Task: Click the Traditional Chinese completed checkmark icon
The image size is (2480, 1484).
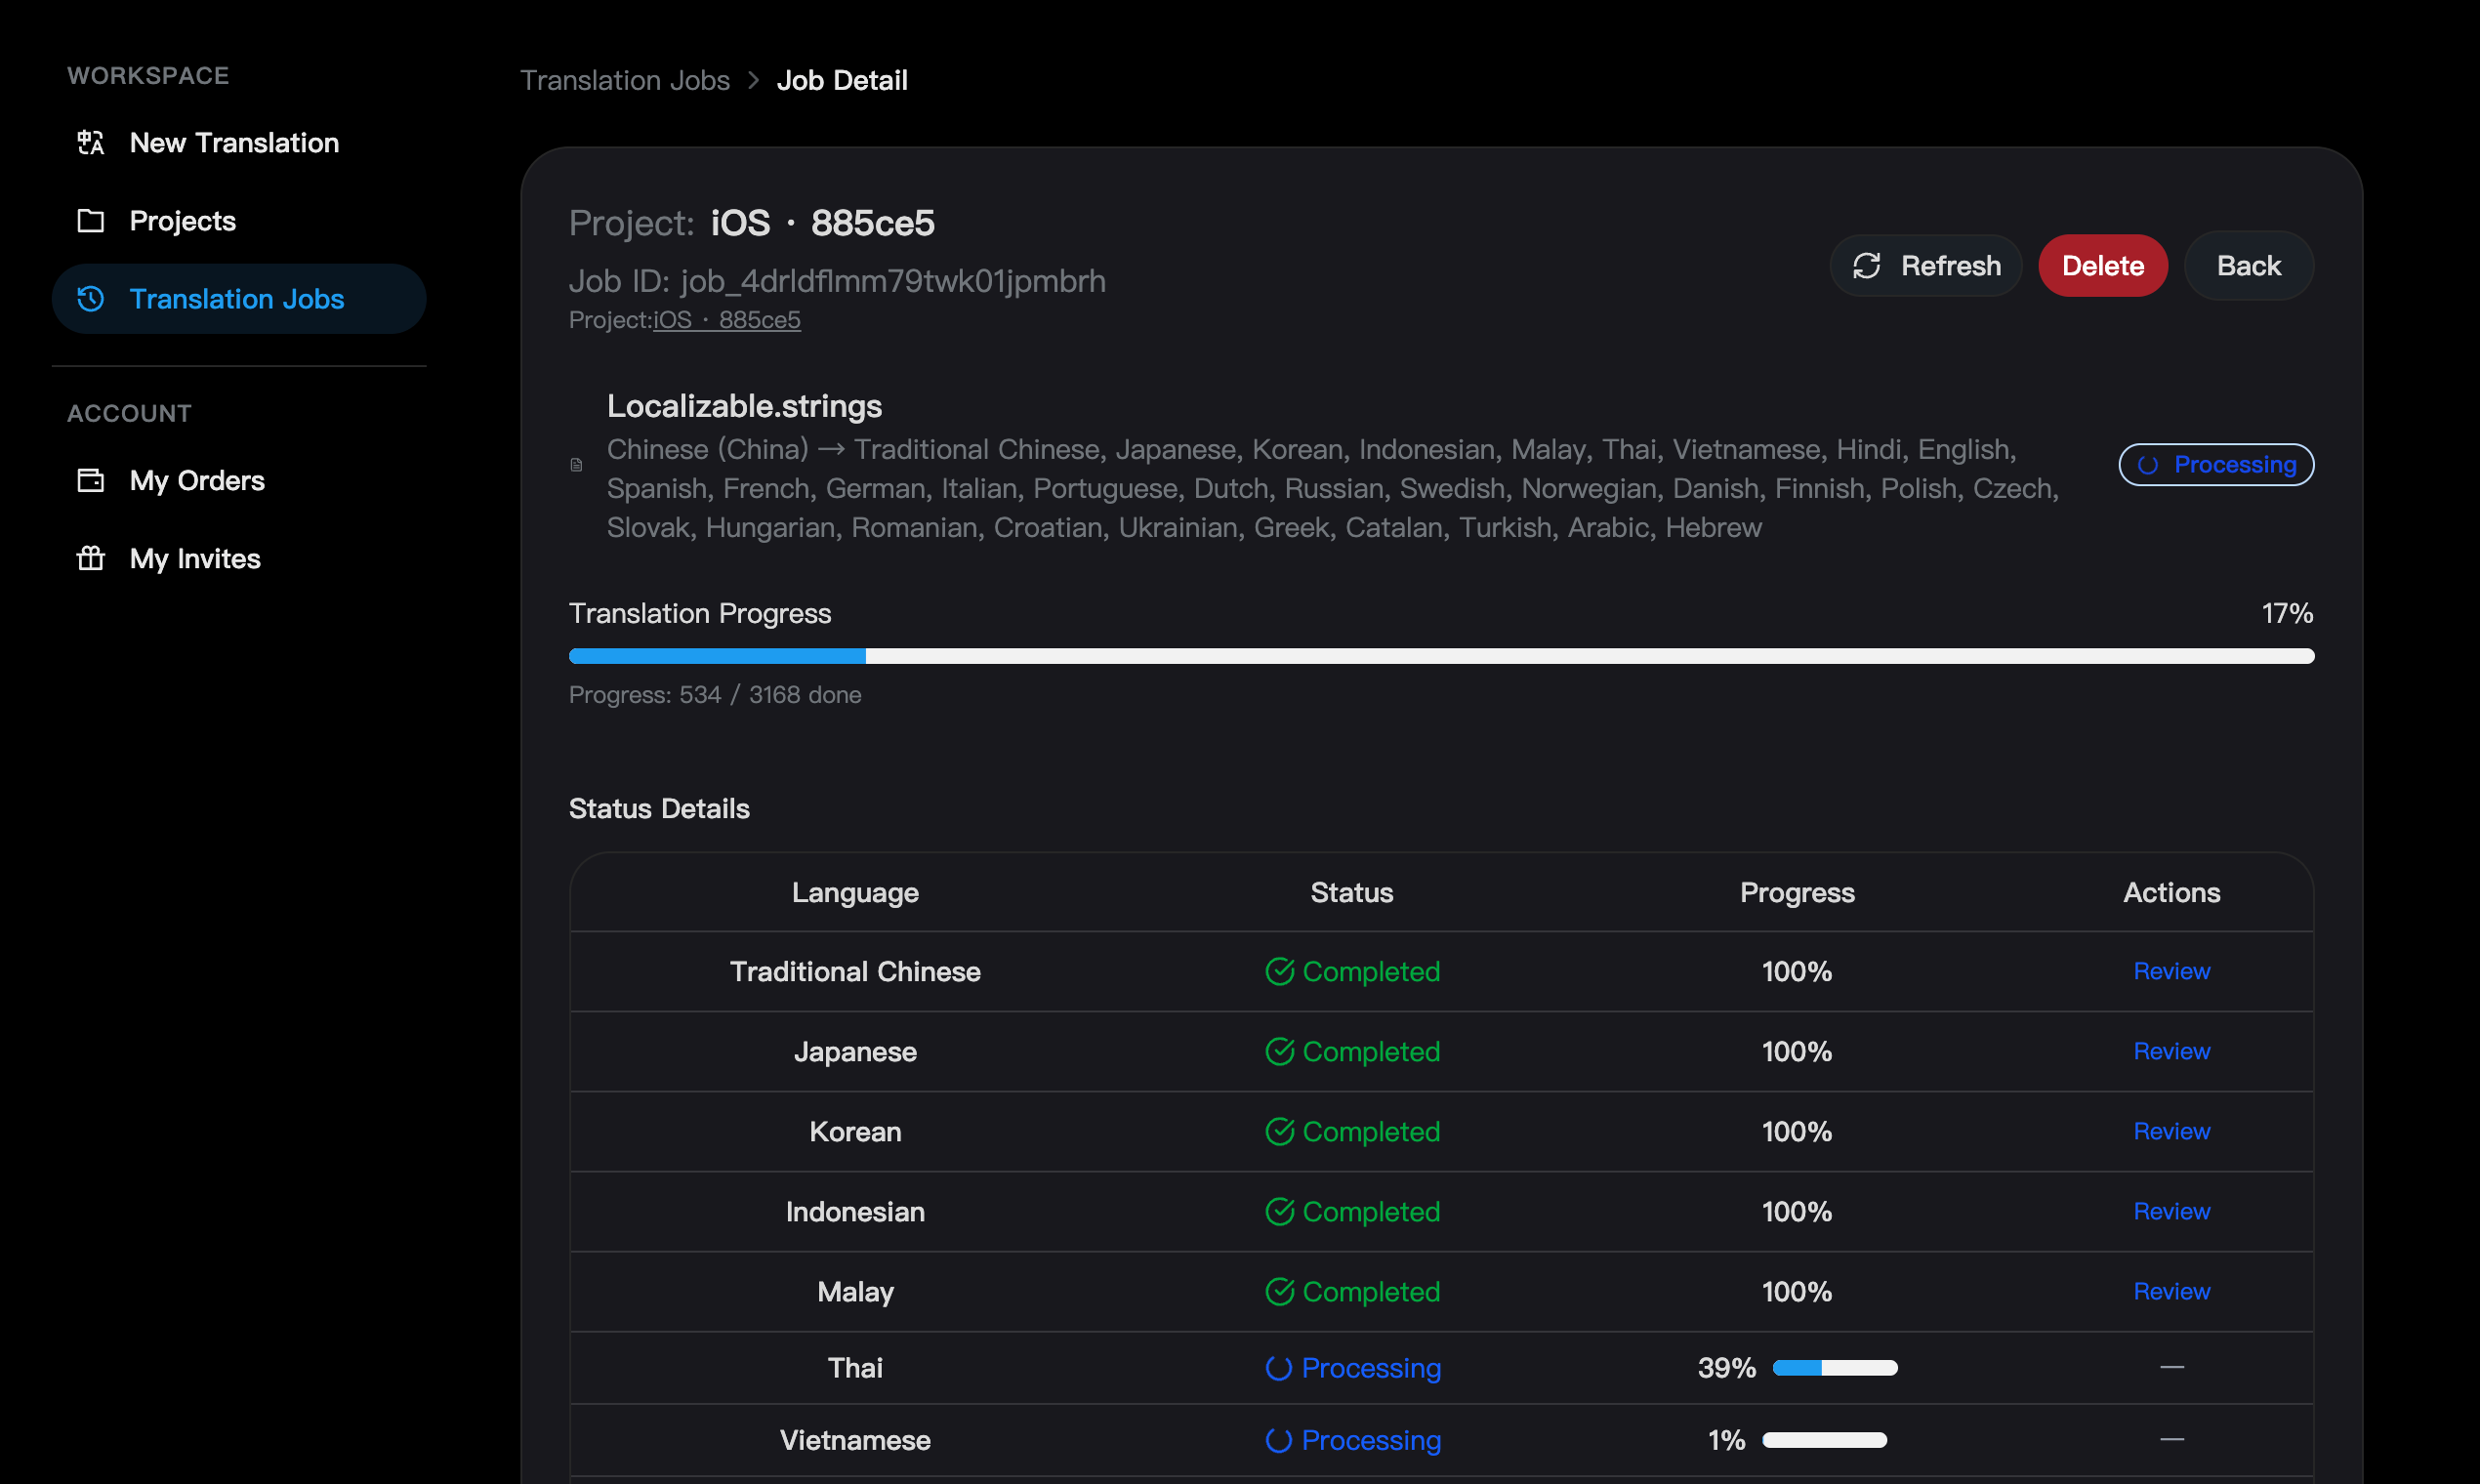Action: coord(1279,972)
